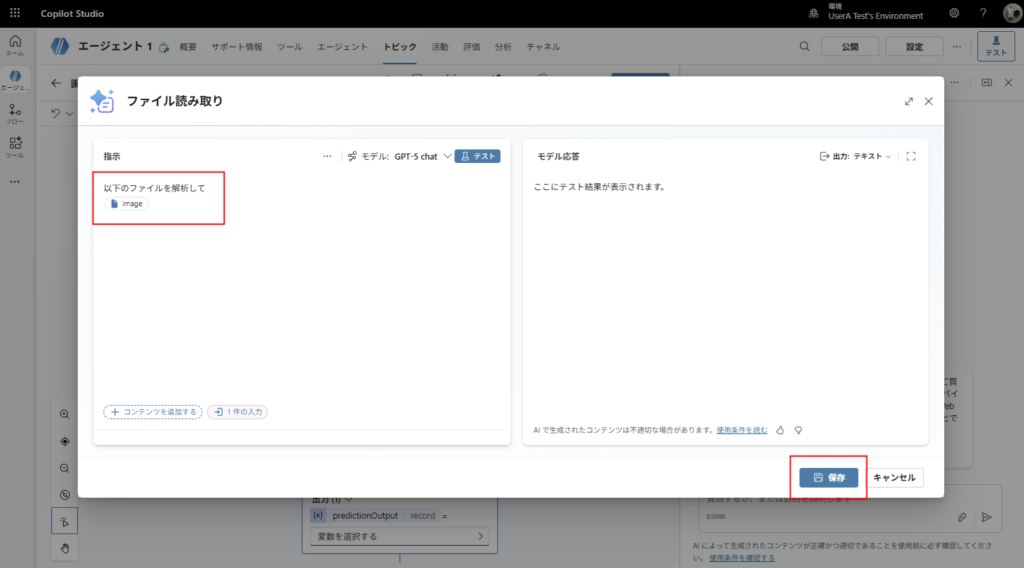
Task: Go back using the left arrow
Action: (56, 83)
